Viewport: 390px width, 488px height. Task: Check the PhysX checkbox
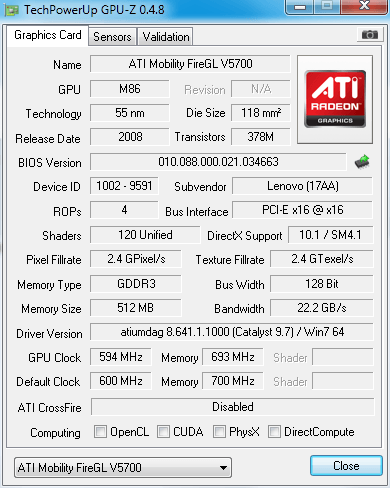pyautogui.click(x=219, y=431)
